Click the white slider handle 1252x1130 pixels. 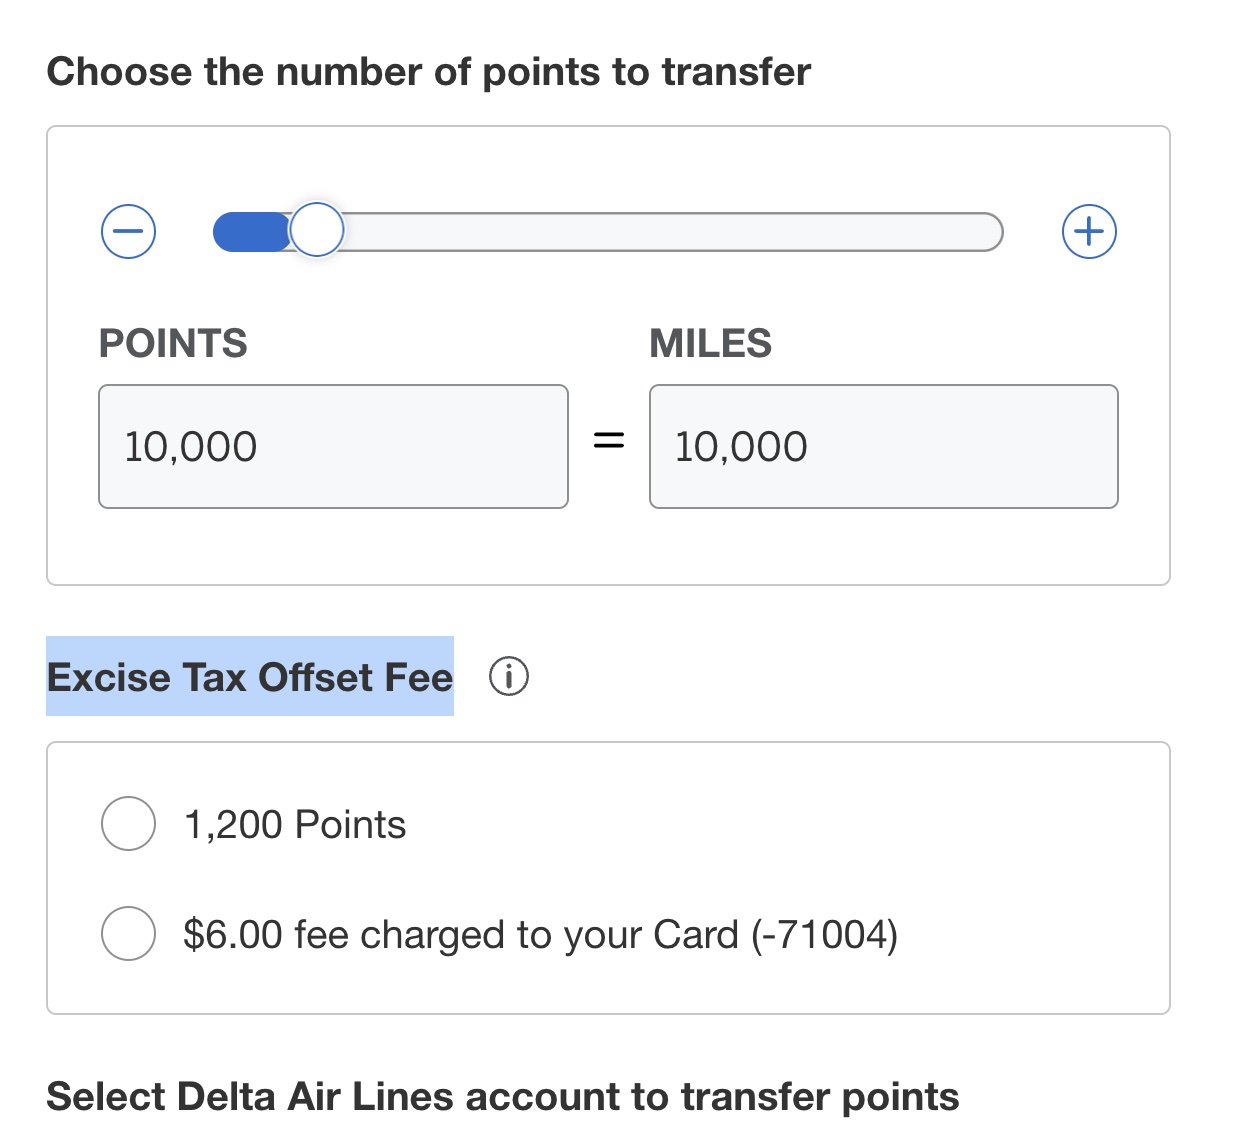point(317,231)
